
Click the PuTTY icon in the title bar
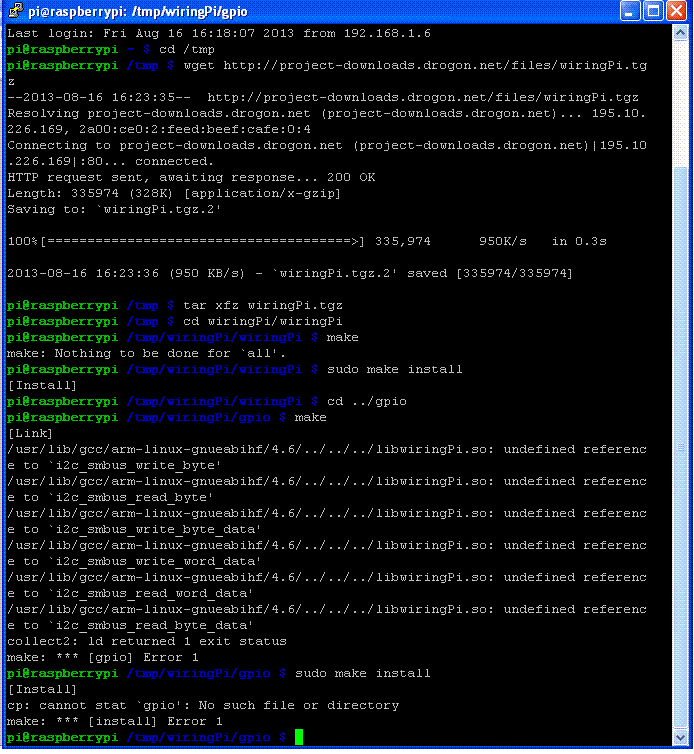pyautogui.click(x=16, y=11)
